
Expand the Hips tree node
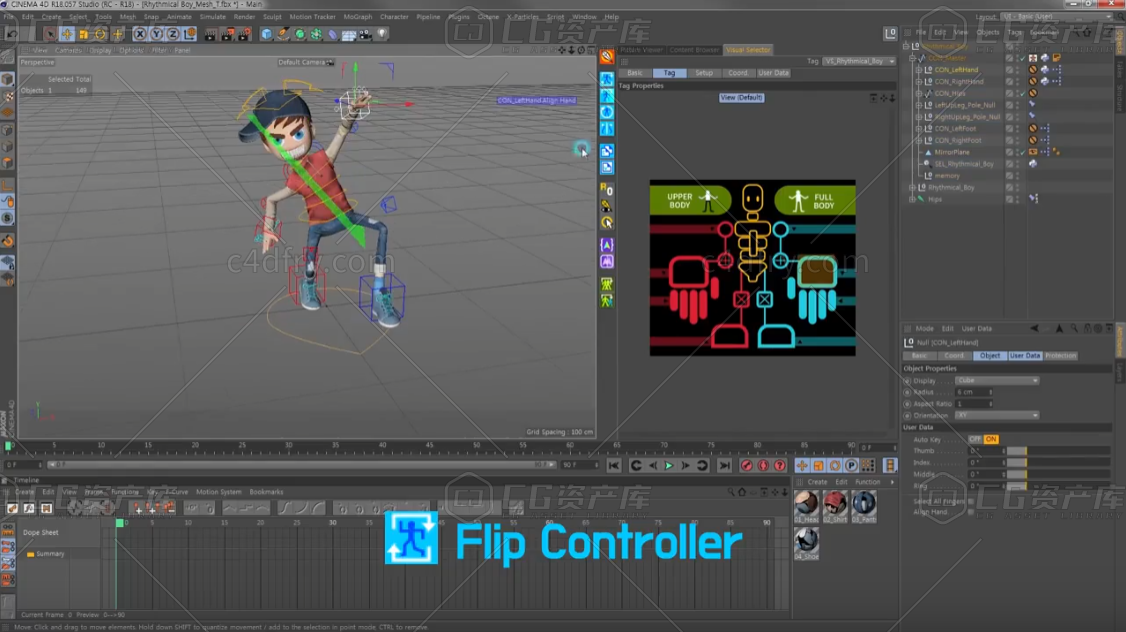[x=912, y=199]
